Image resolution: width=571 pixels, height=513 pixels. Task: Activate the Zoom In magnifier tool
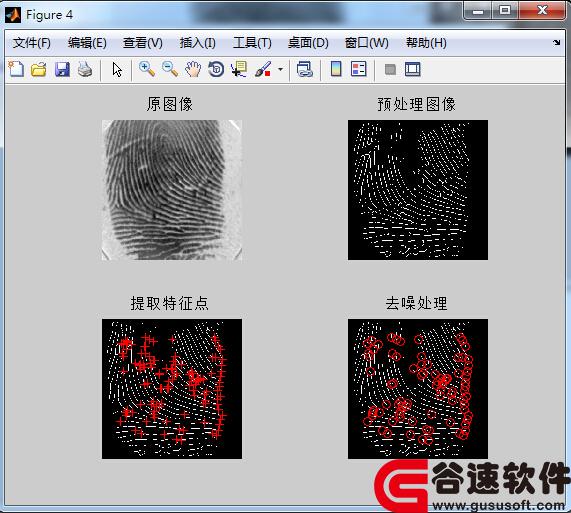click(147, 69)
